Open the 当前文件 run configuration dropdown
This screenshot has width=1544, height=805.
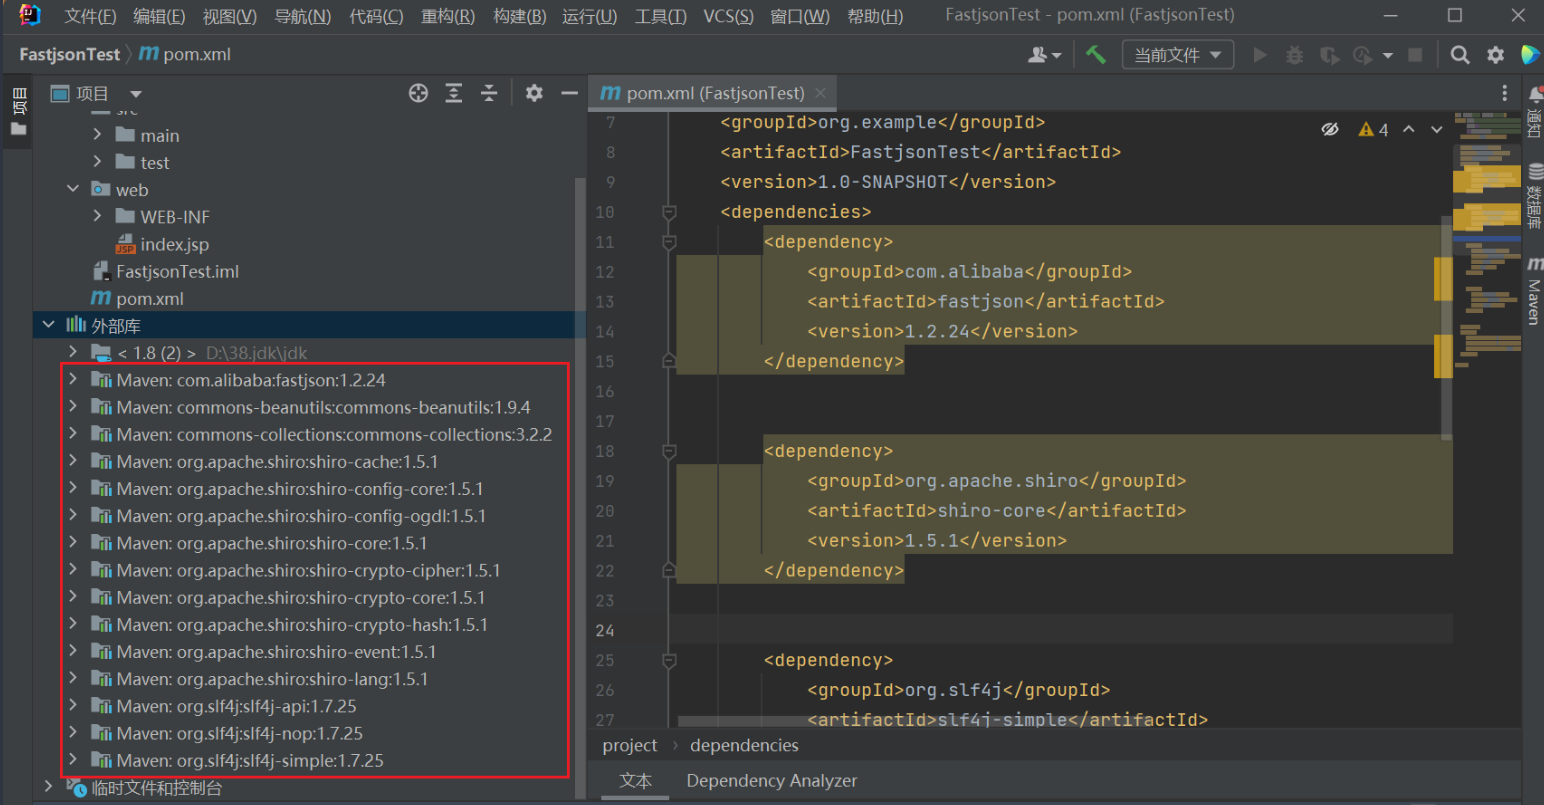pos(1177,55)
